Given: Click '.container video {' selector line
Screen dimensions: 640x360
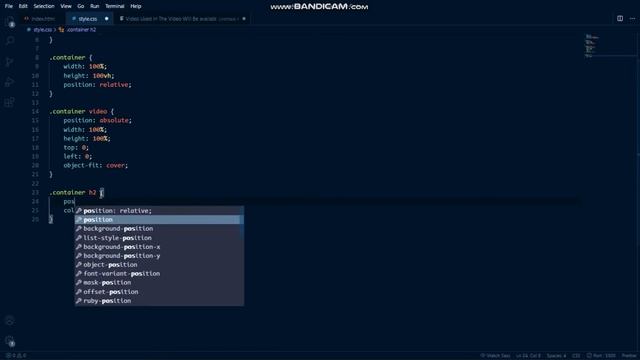Looking at the screenshot, I should click(82, 111).
